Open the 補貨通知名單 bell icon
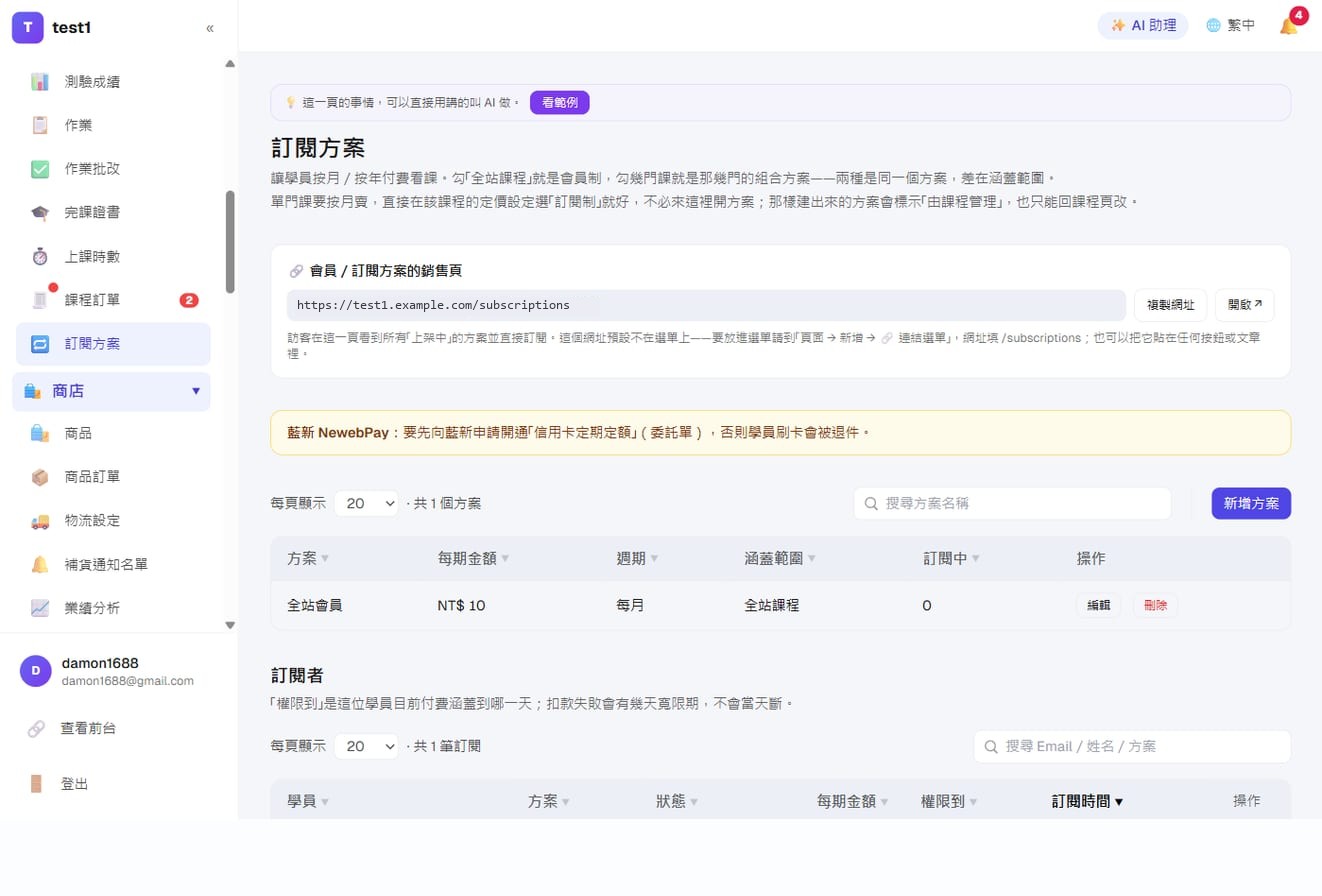1322x896 pixels. [40, 564]
